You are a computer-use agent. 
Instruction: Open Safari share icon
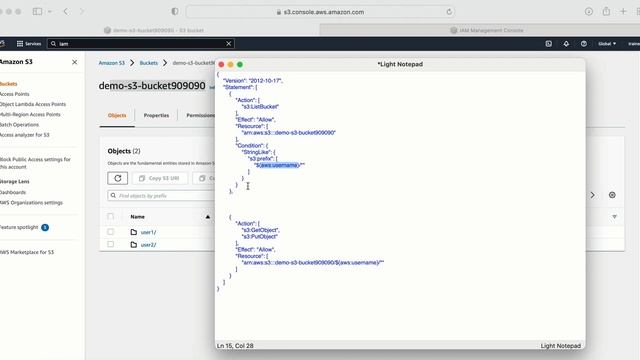(606, 11)
